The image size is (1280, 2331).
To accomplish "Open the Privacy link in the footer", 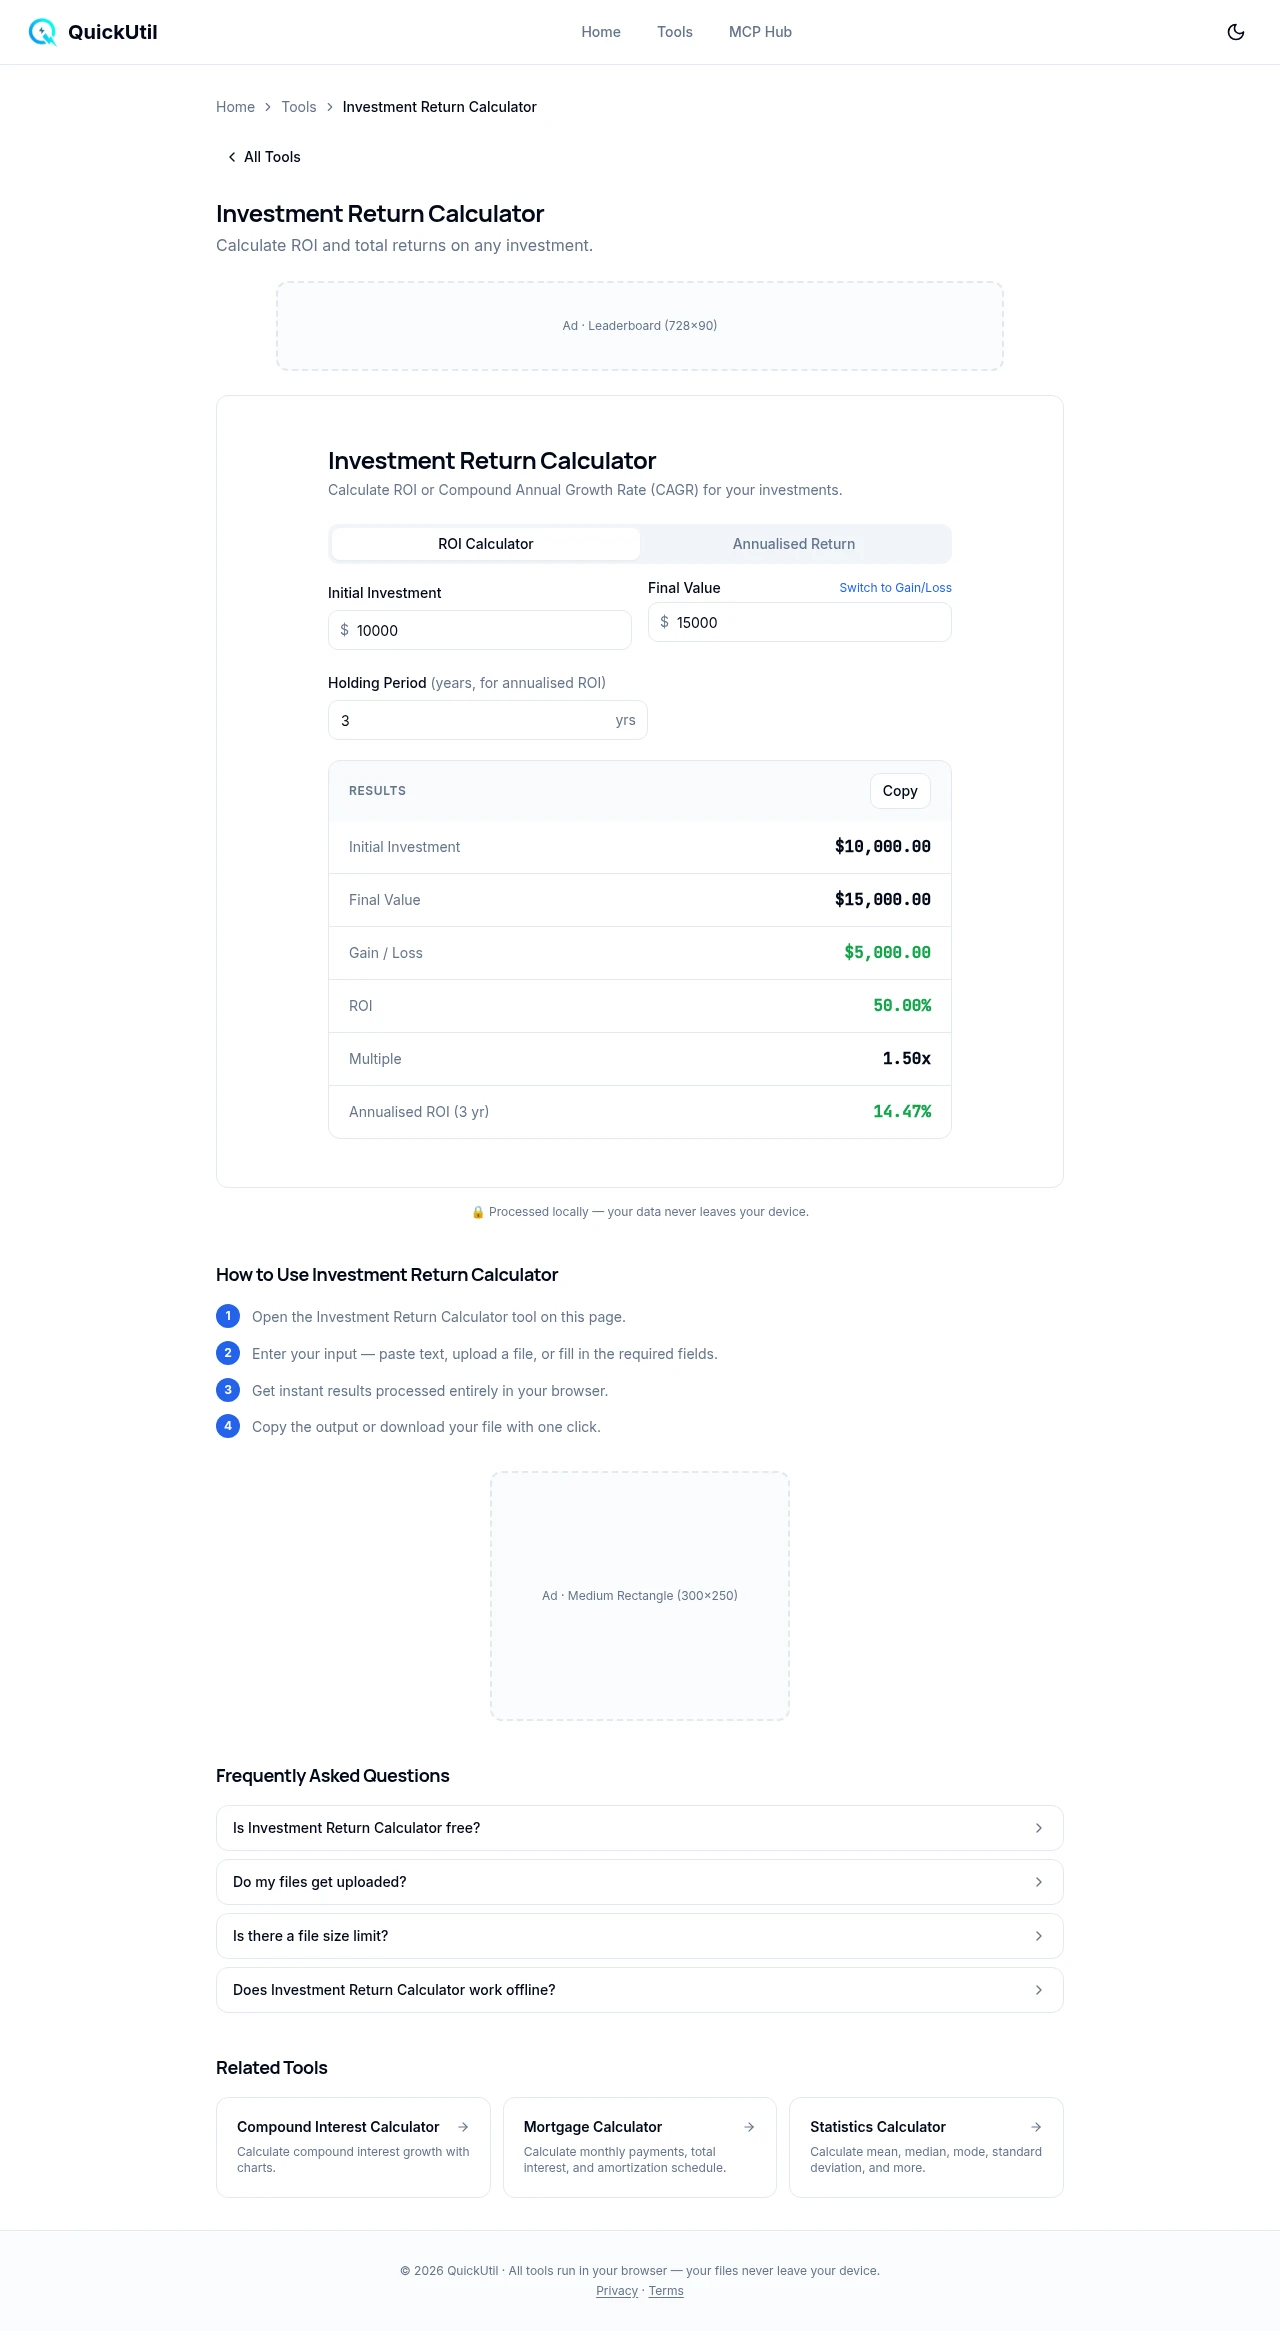I will pyautogui.click(x=617, y=2291).
